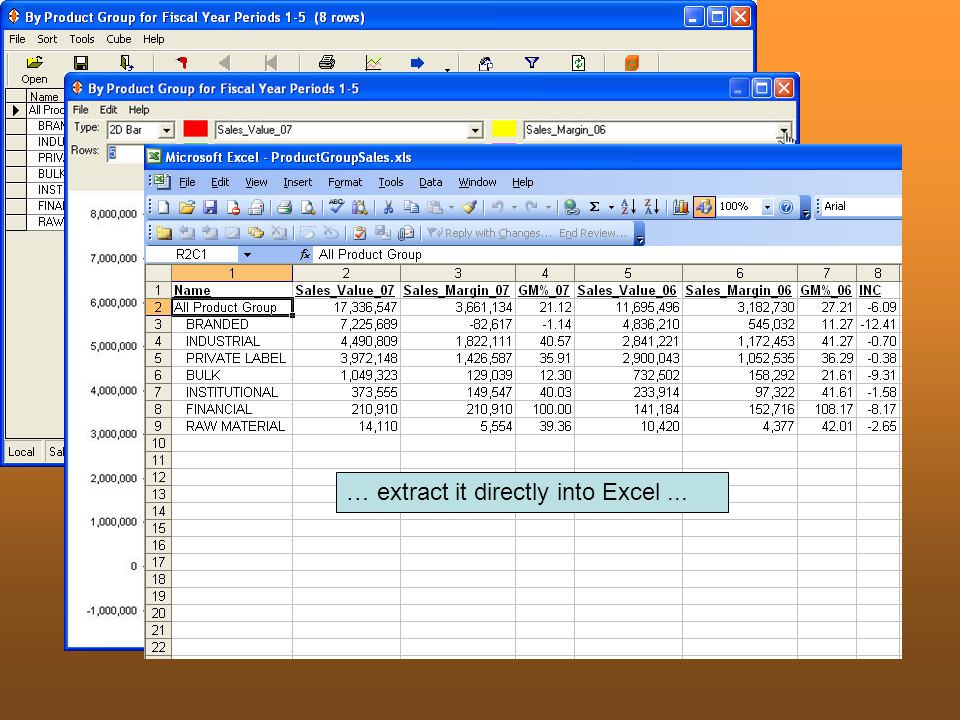Viewport: 960px width, 720px height.
Task: Click the Sales_Value_07 column heading cell
Action: 346,290
